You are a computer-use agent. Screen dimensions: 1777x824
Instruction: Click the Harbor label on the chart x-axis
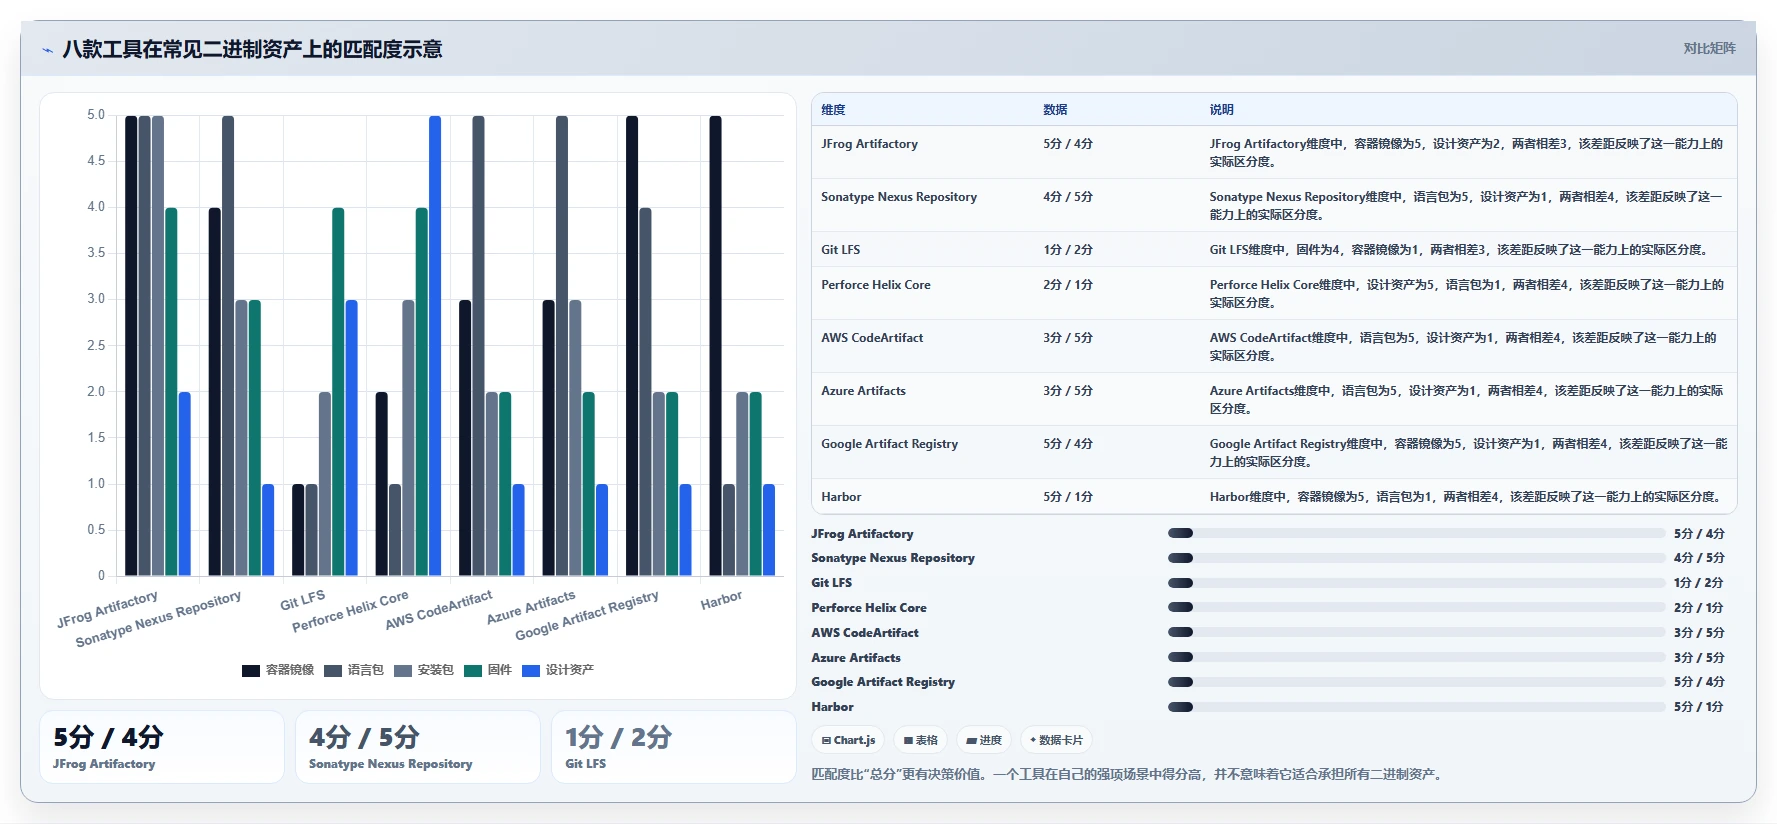coord(721,600)
